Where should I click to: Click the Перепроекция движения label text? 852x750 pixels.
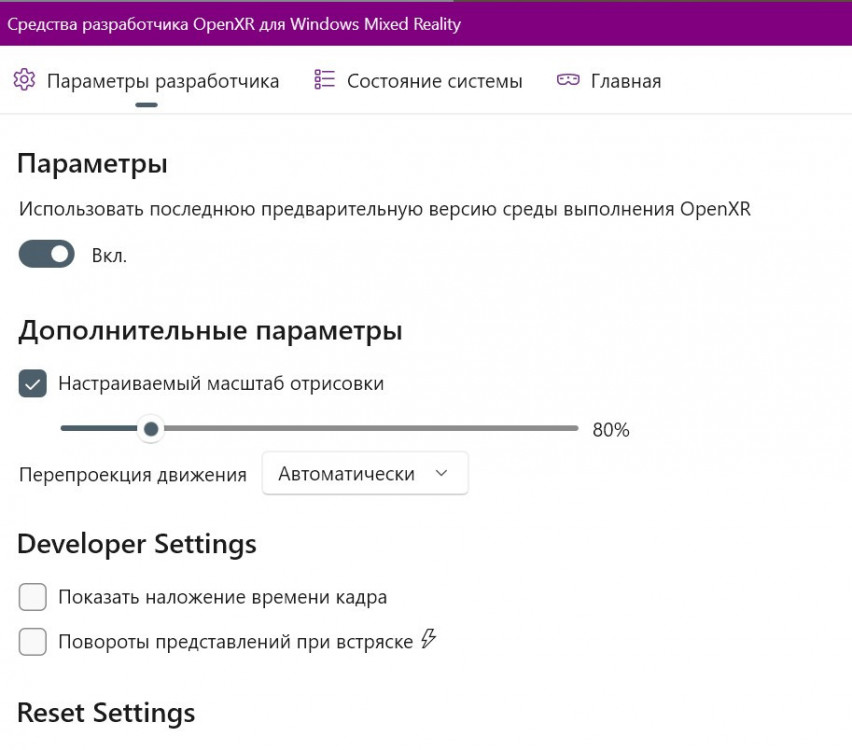coord(133,475)
